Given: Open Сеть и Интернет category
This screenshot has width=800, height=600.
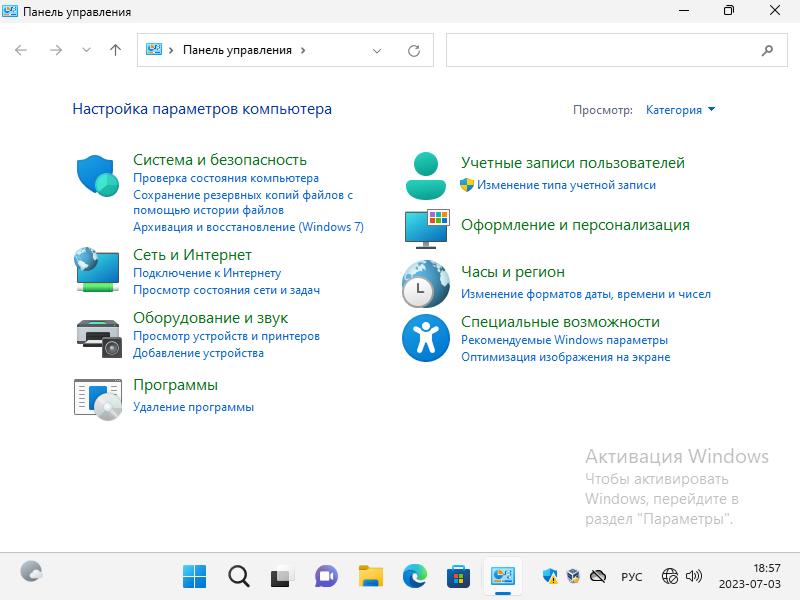Looking at the screenshot, I should click(x=192, y=255).
